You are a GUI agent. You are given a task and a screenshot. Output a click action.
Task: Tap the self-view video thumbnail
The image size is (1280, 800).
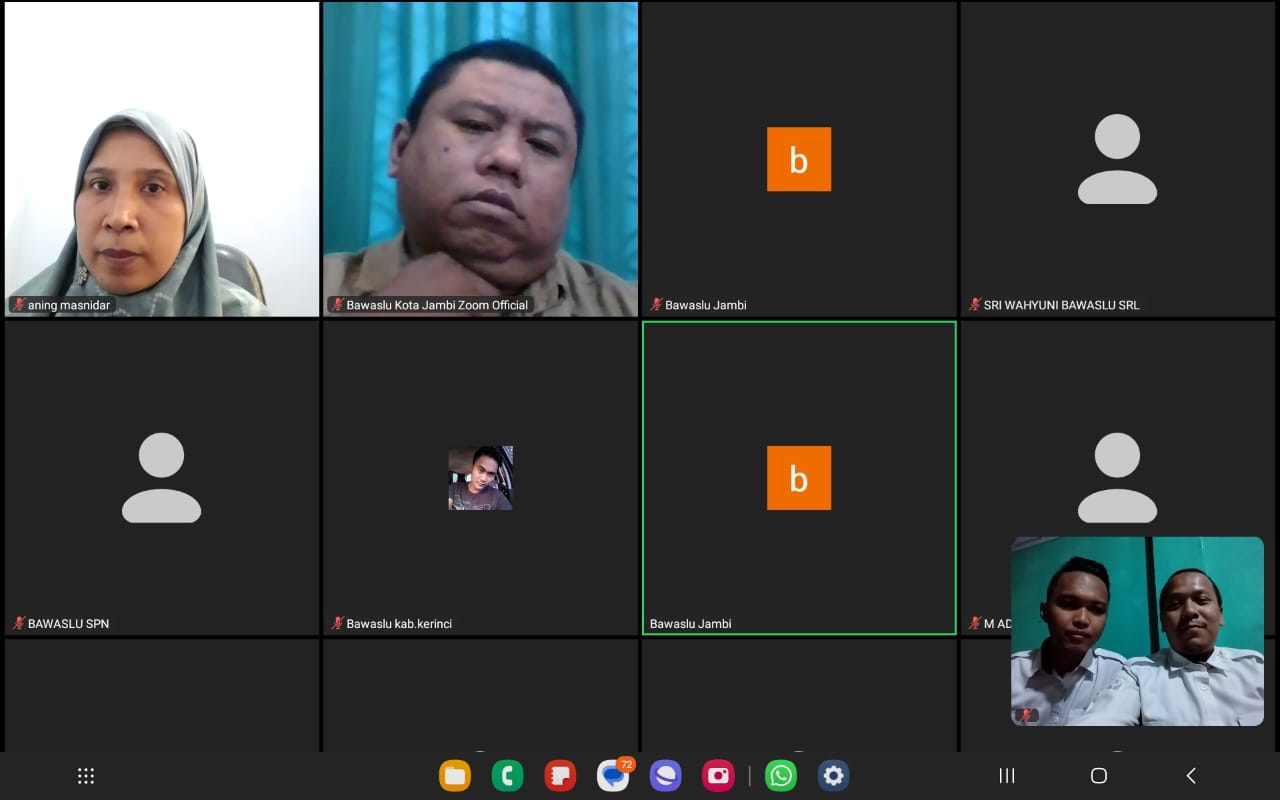(1137, 630)
